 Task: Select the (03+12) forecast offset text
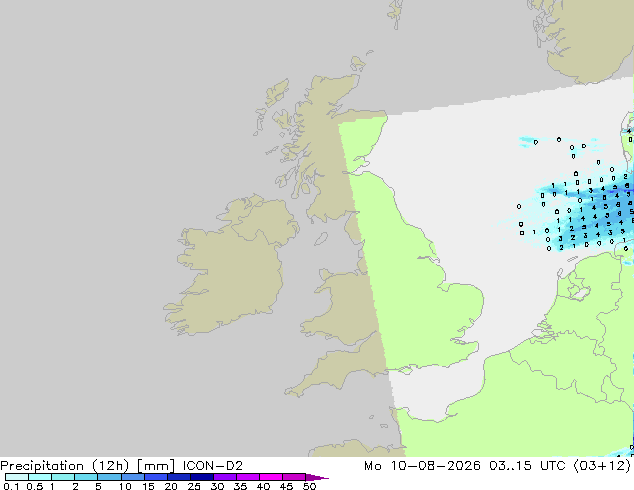(x=602, y=466)
